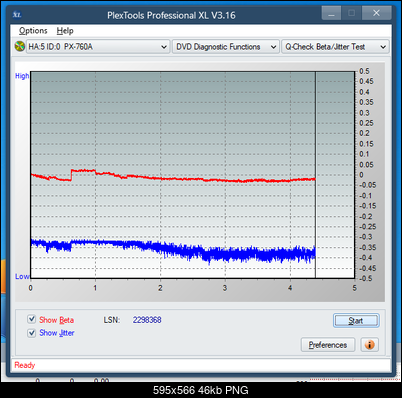
Task: Click the Start button
Action: pyautogui.click(x=356, y=320)
